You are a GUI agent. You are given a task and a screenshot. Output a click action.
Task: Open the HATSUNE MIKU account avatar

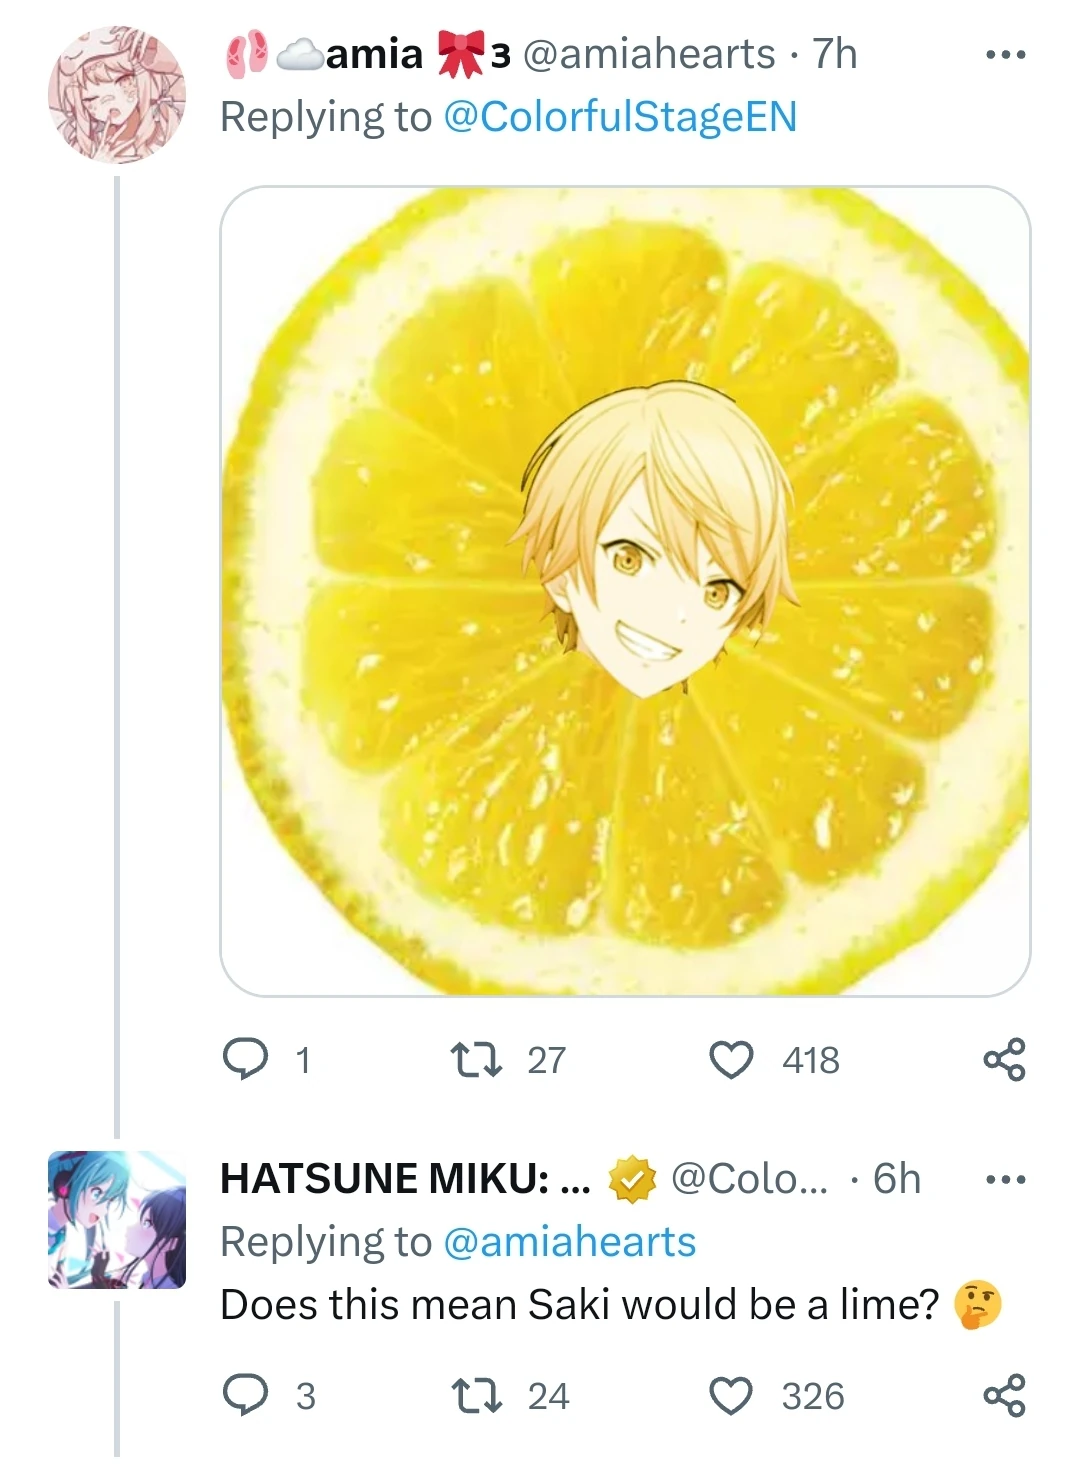[x=117, y=1219]
